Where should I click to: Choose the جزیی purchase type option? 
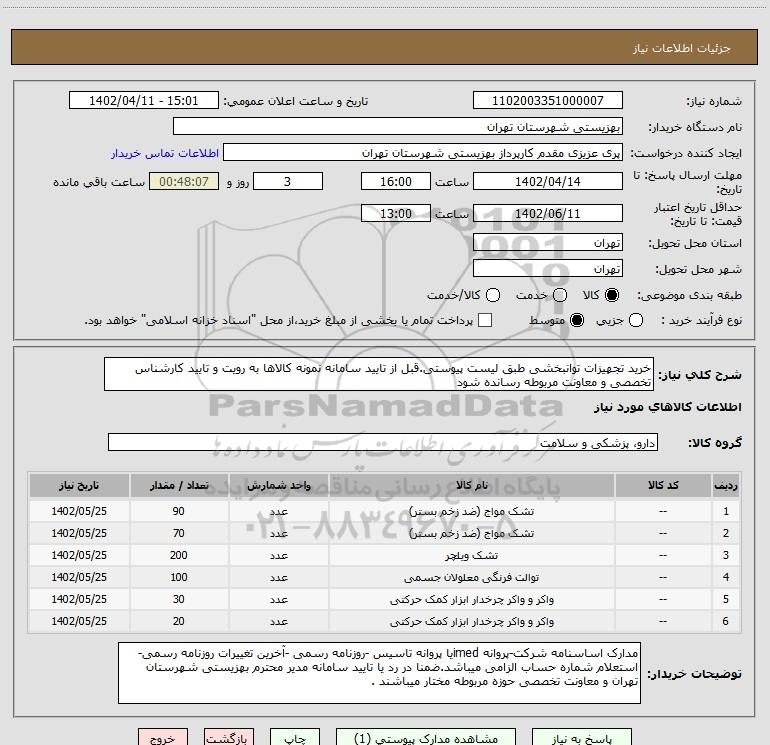pyautogui.click(x=635, y=320)
